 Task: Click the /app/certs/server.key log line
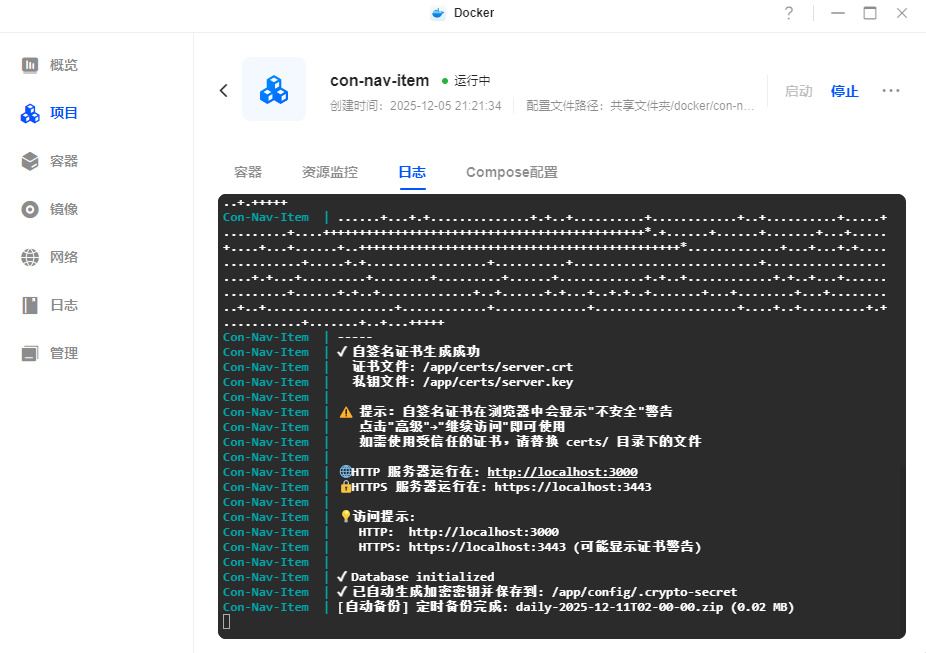pos(462,382)
